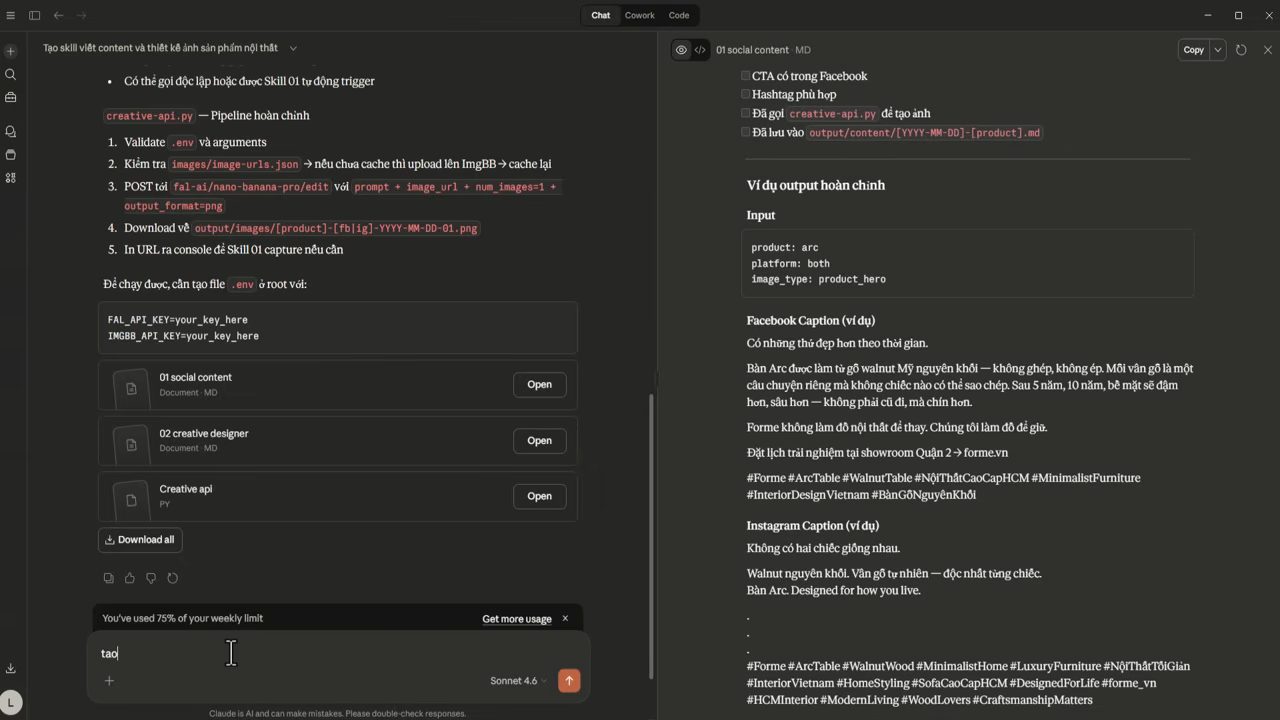Expand the chat title dropdown chevron
Screen dimensions: 1280x720
(293, 48)
